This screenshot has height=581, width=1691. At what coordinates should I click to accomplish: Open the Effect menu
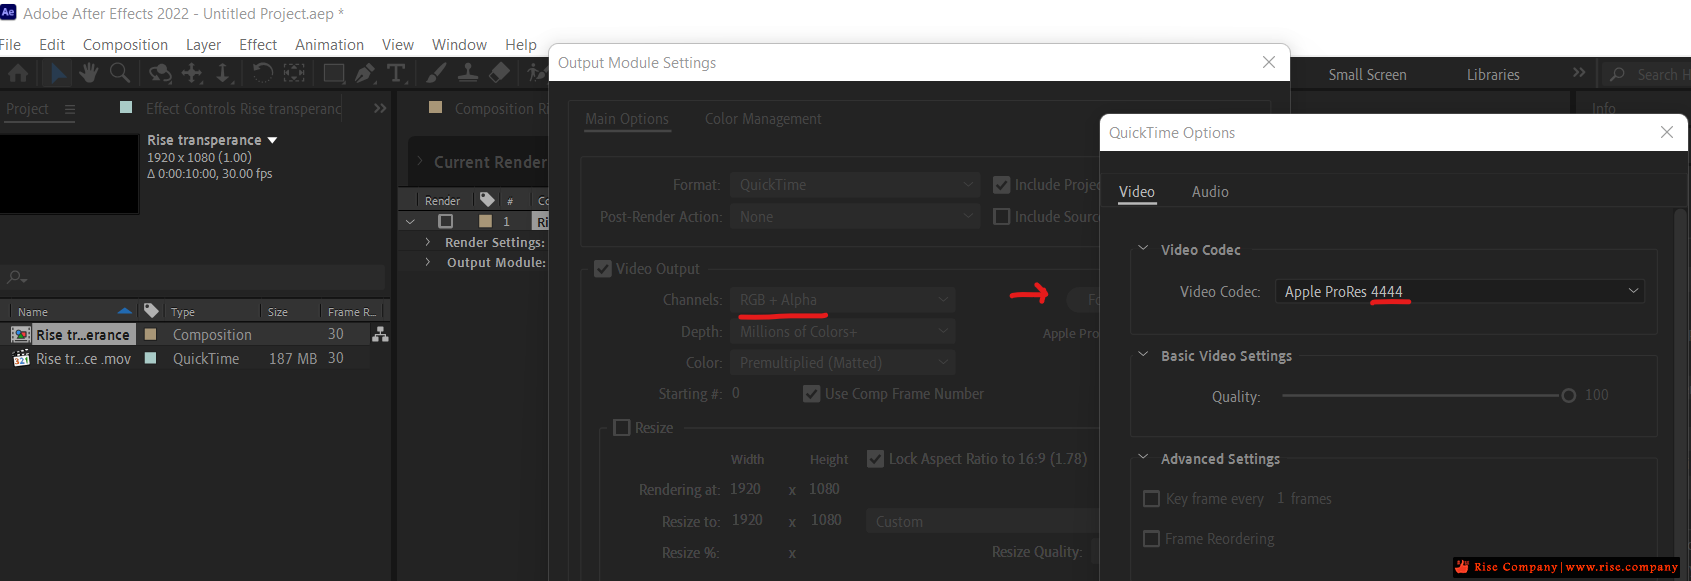point(258,44)
